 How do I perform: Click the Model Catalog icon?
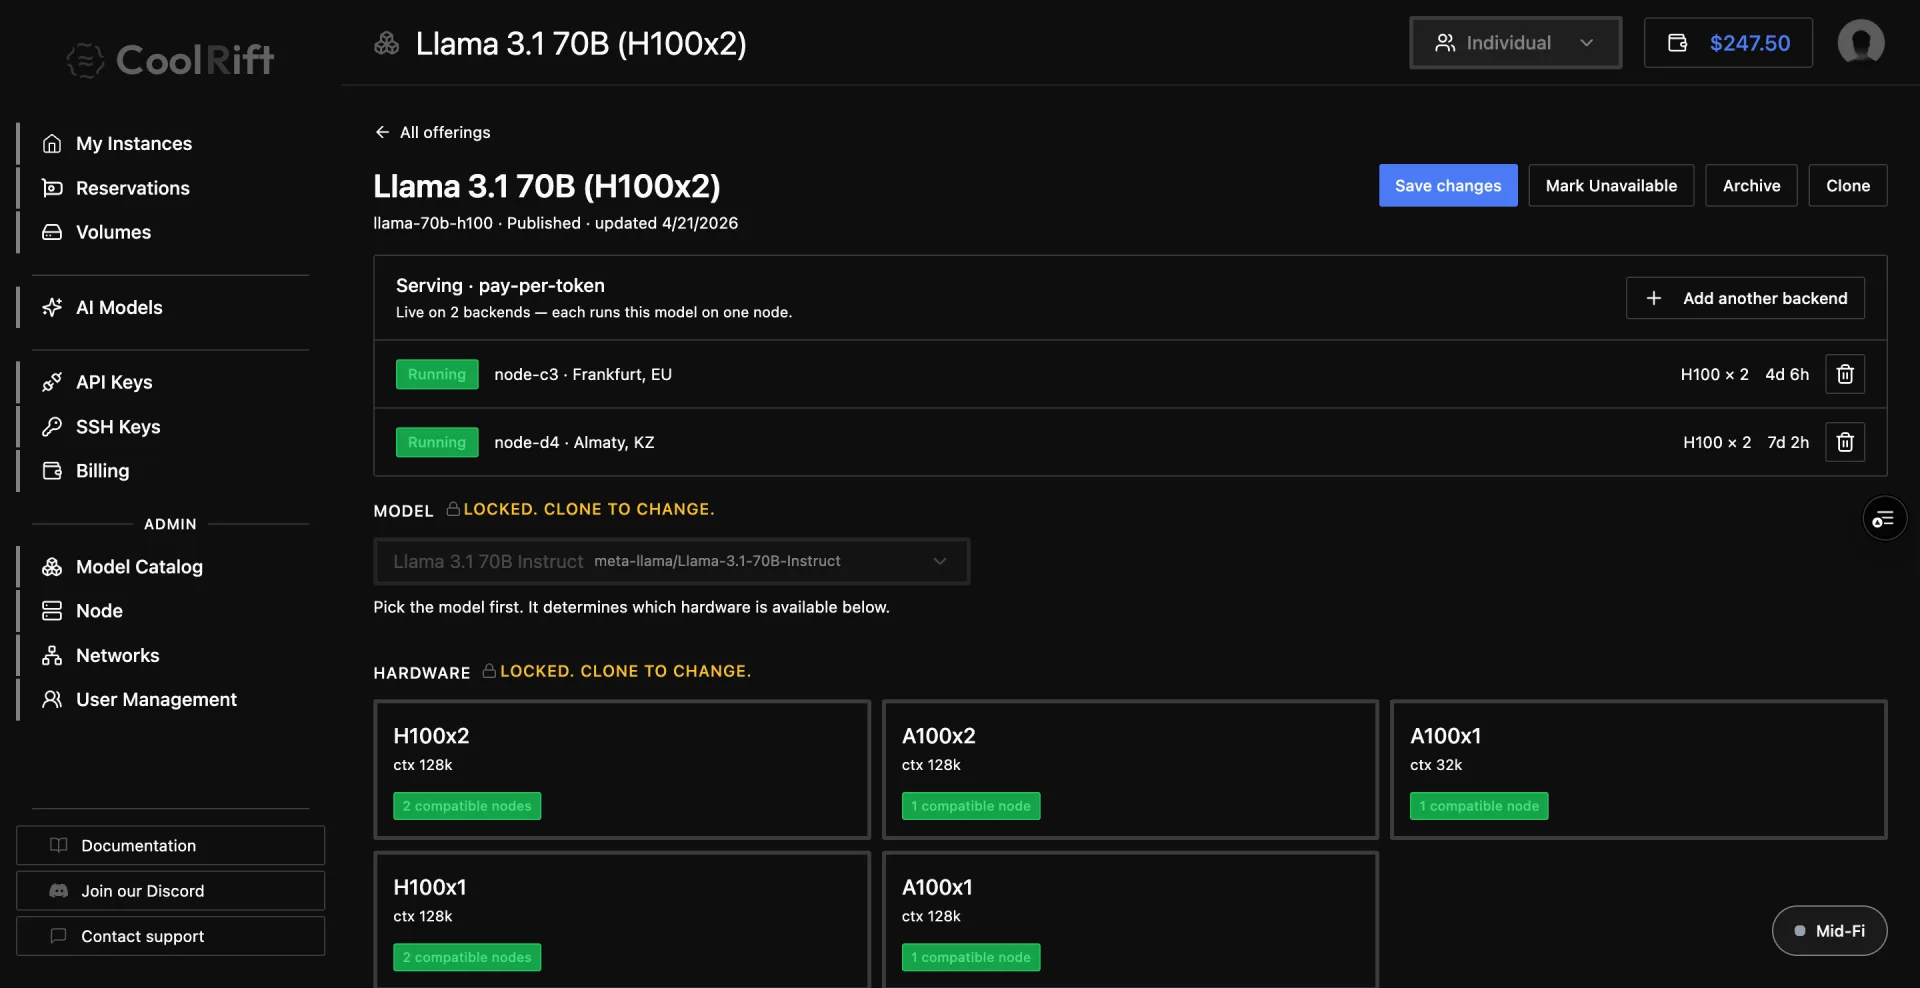pyautogui.click(x=52, y=567)
